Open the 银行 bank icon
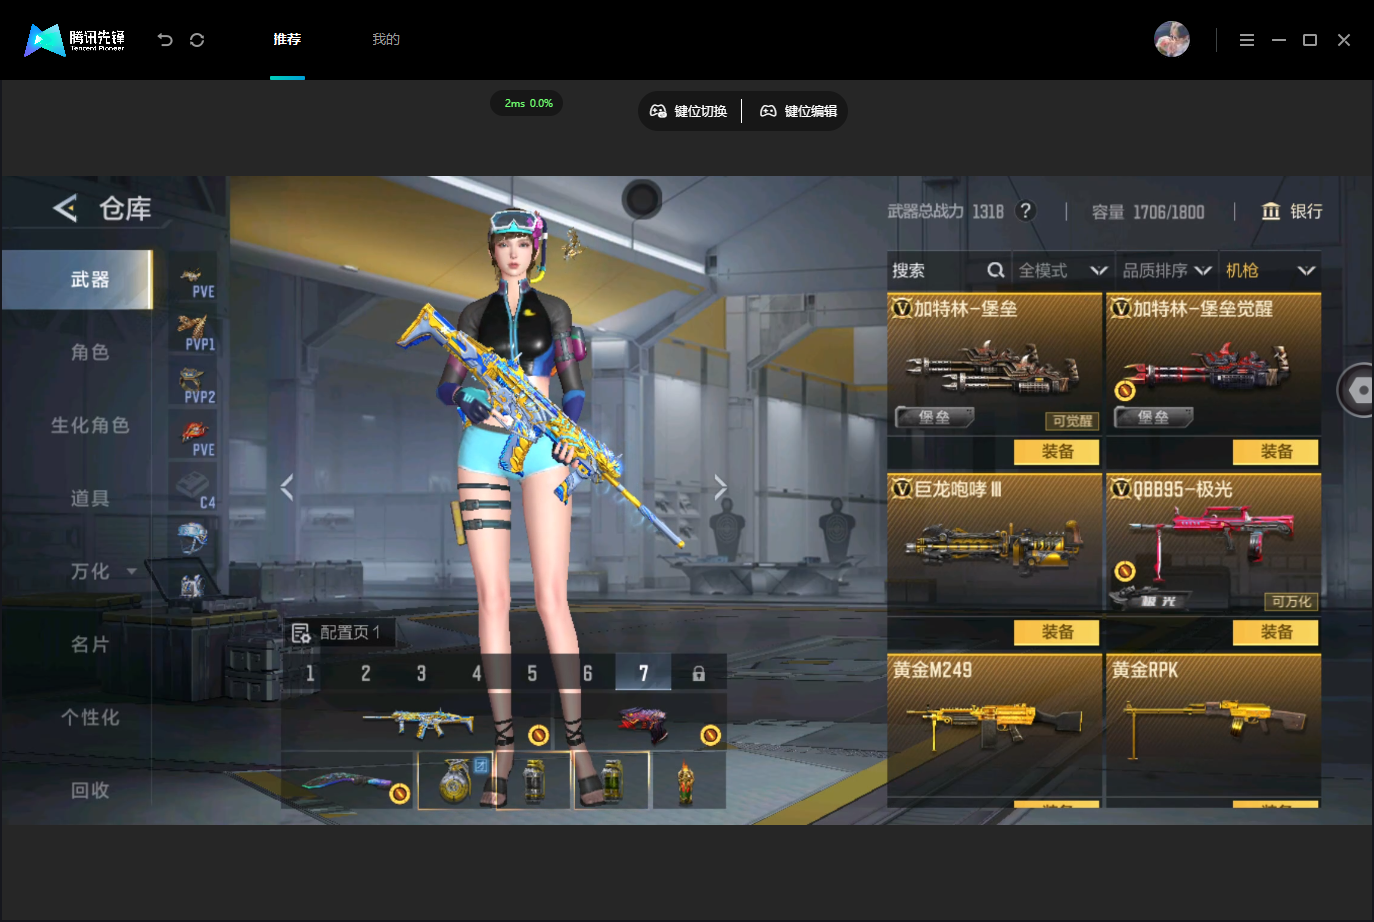Viewport: 1374px width, 922px height. point(1271,211)
